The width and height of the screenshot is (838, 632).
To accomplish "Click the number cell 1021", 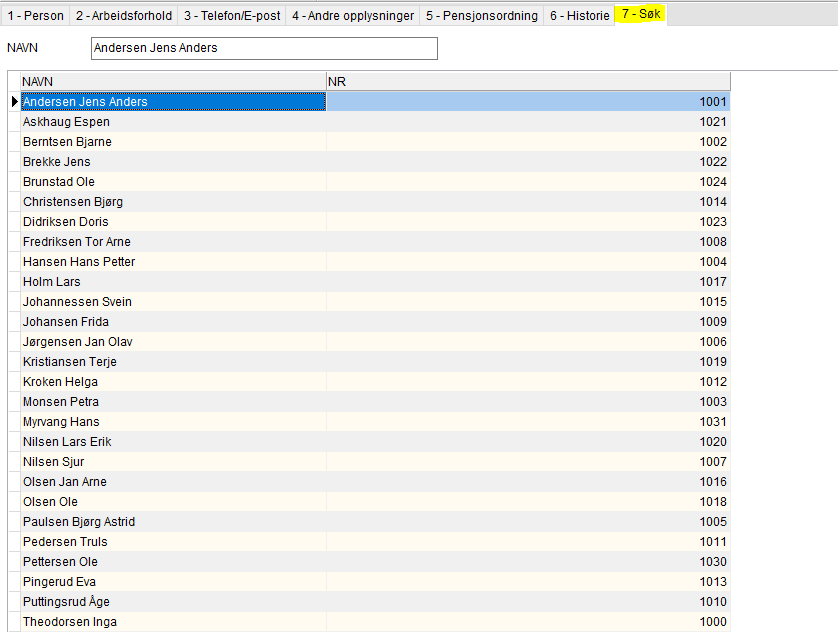I will click(x=528, y=122).
